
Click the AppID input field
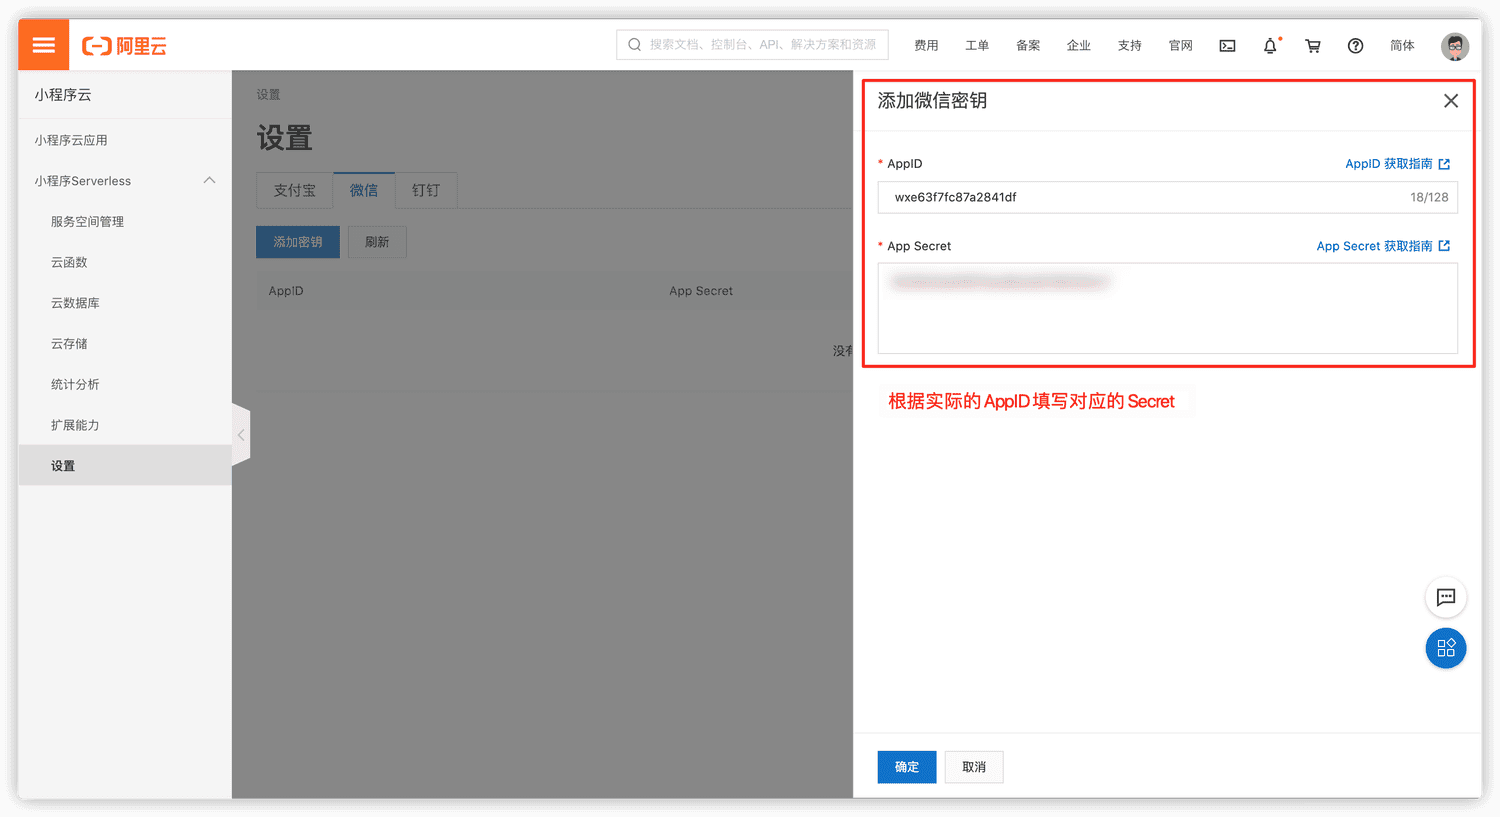(1167, 197)
